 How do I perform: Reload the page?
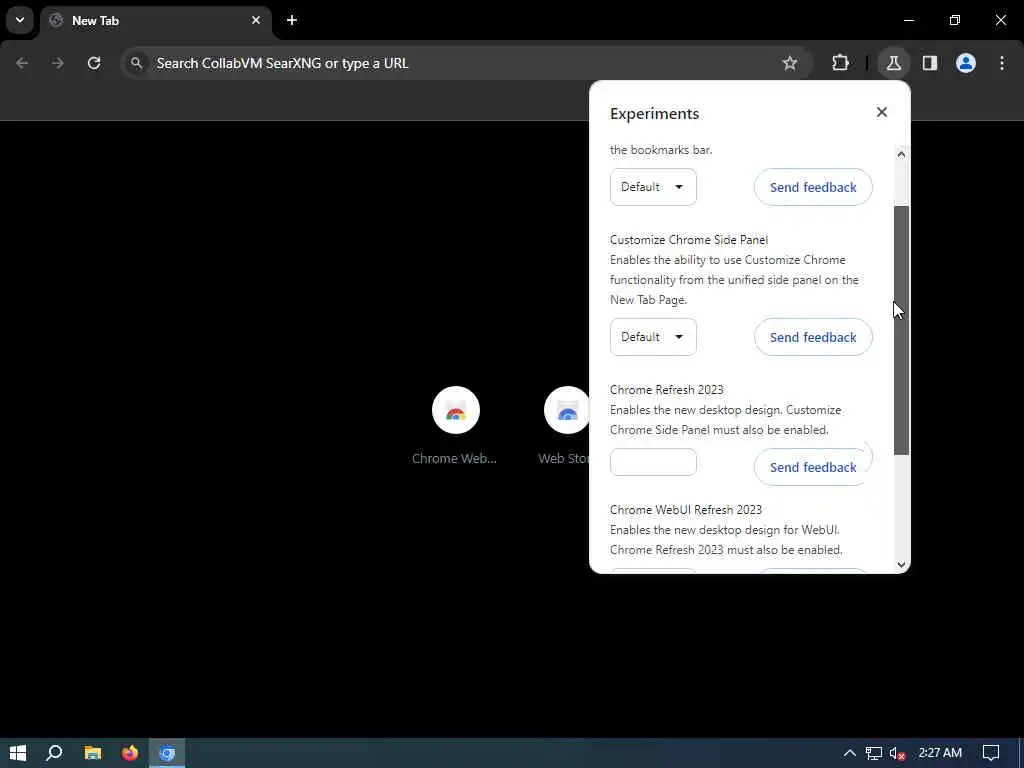click(x=94, y=63)
